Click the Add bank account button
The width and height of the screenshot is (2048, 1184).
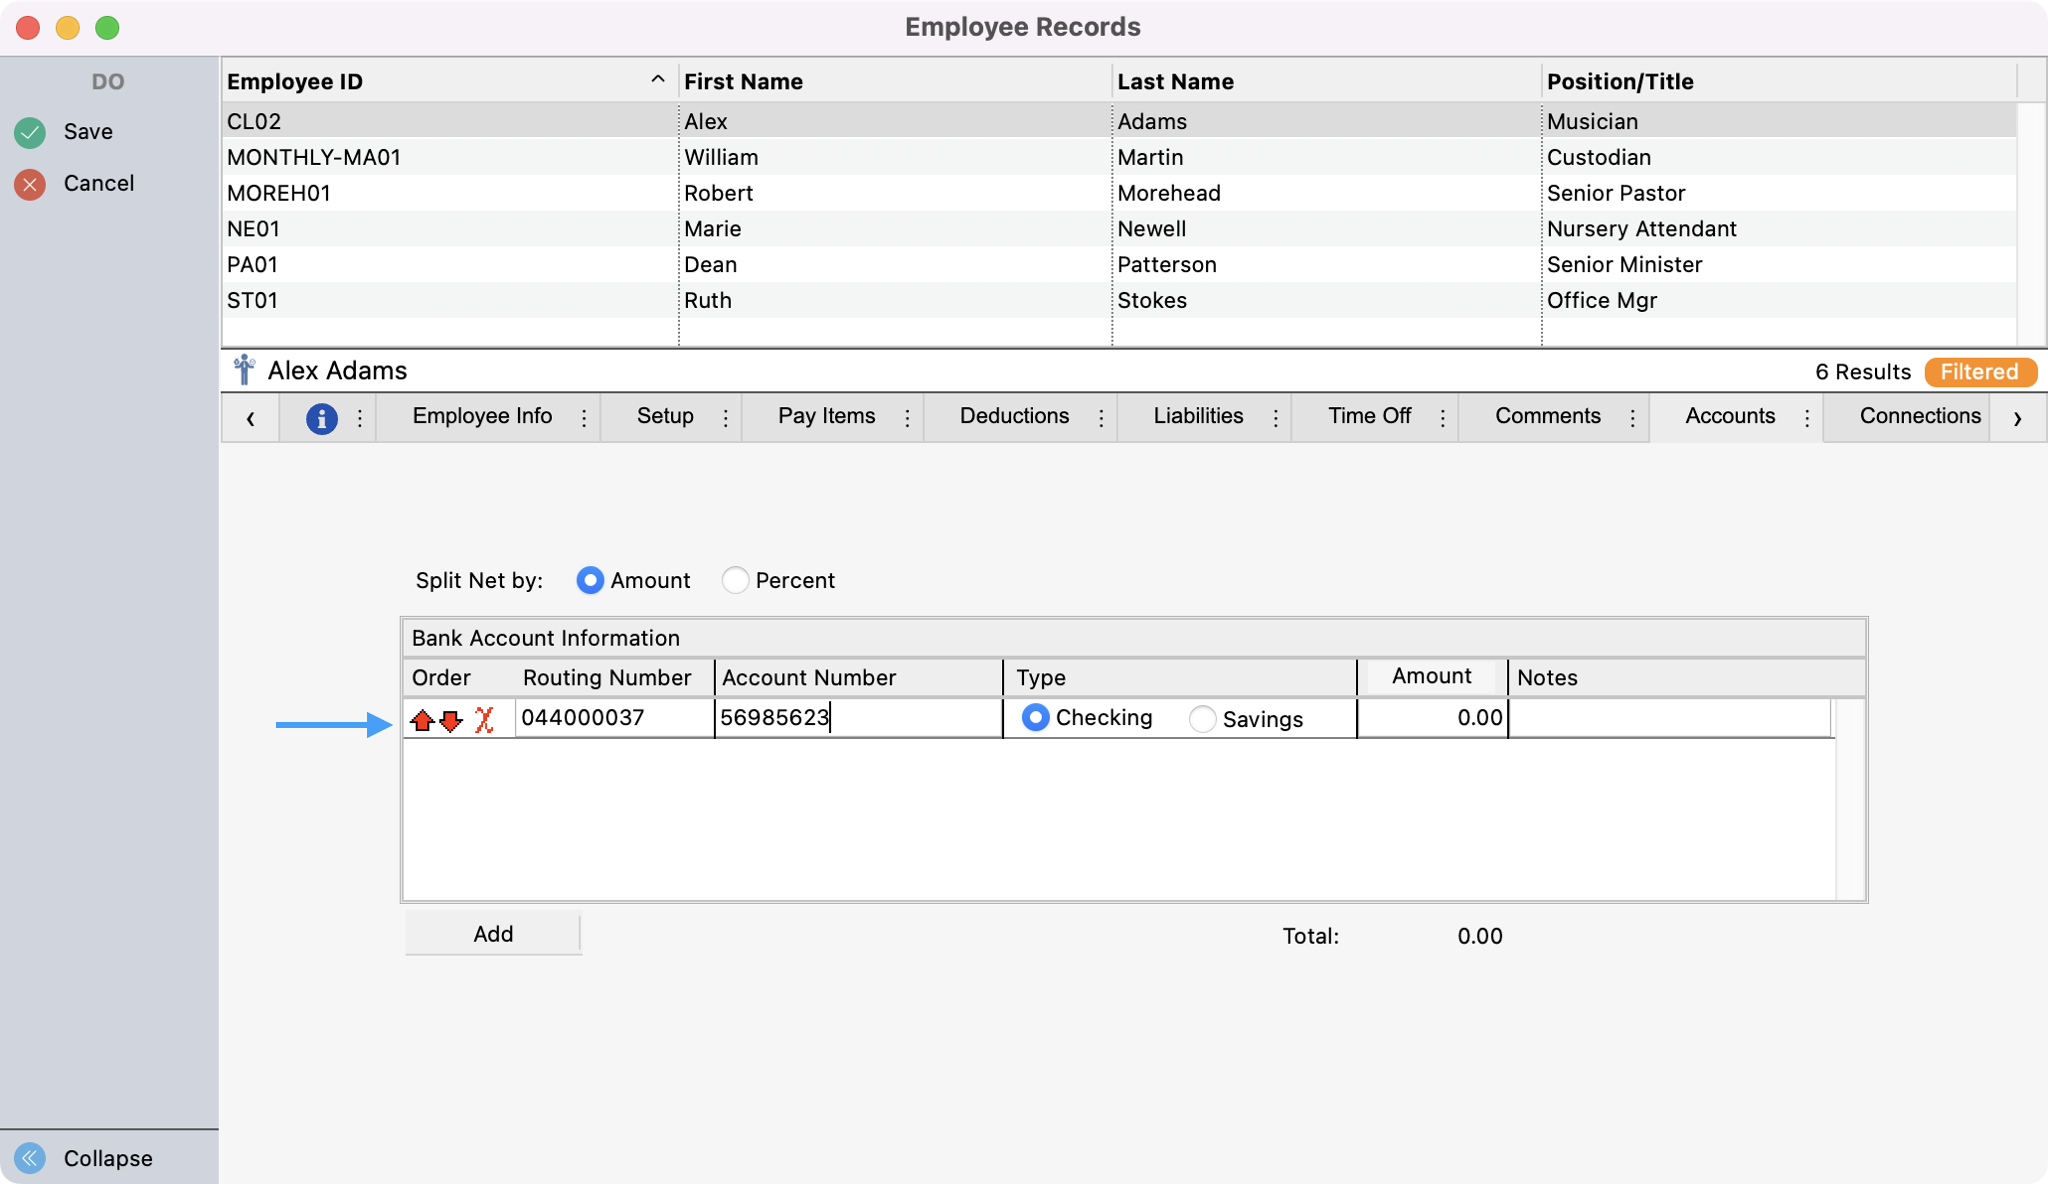[x=493, y=934]
